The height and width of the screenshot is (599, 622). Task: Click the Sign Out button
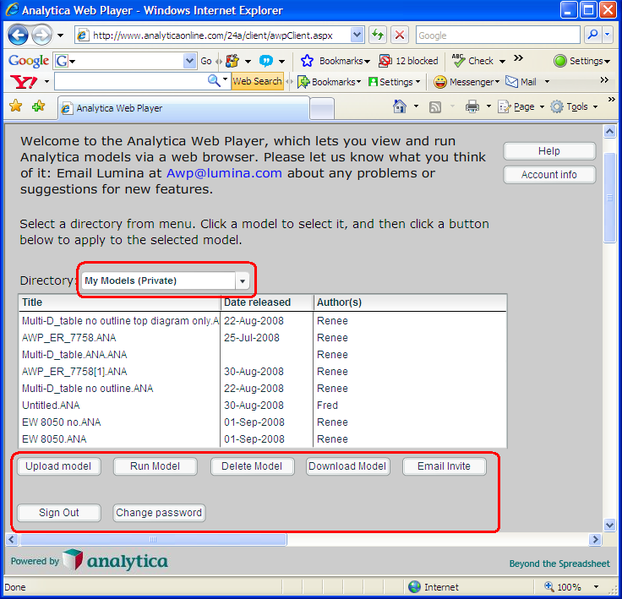point(59,513)
